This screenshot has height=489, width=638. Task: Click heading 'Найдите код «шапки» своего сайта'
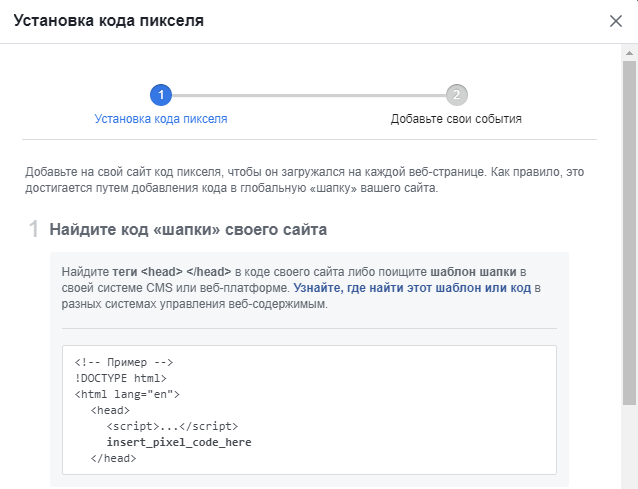(188, 229)
